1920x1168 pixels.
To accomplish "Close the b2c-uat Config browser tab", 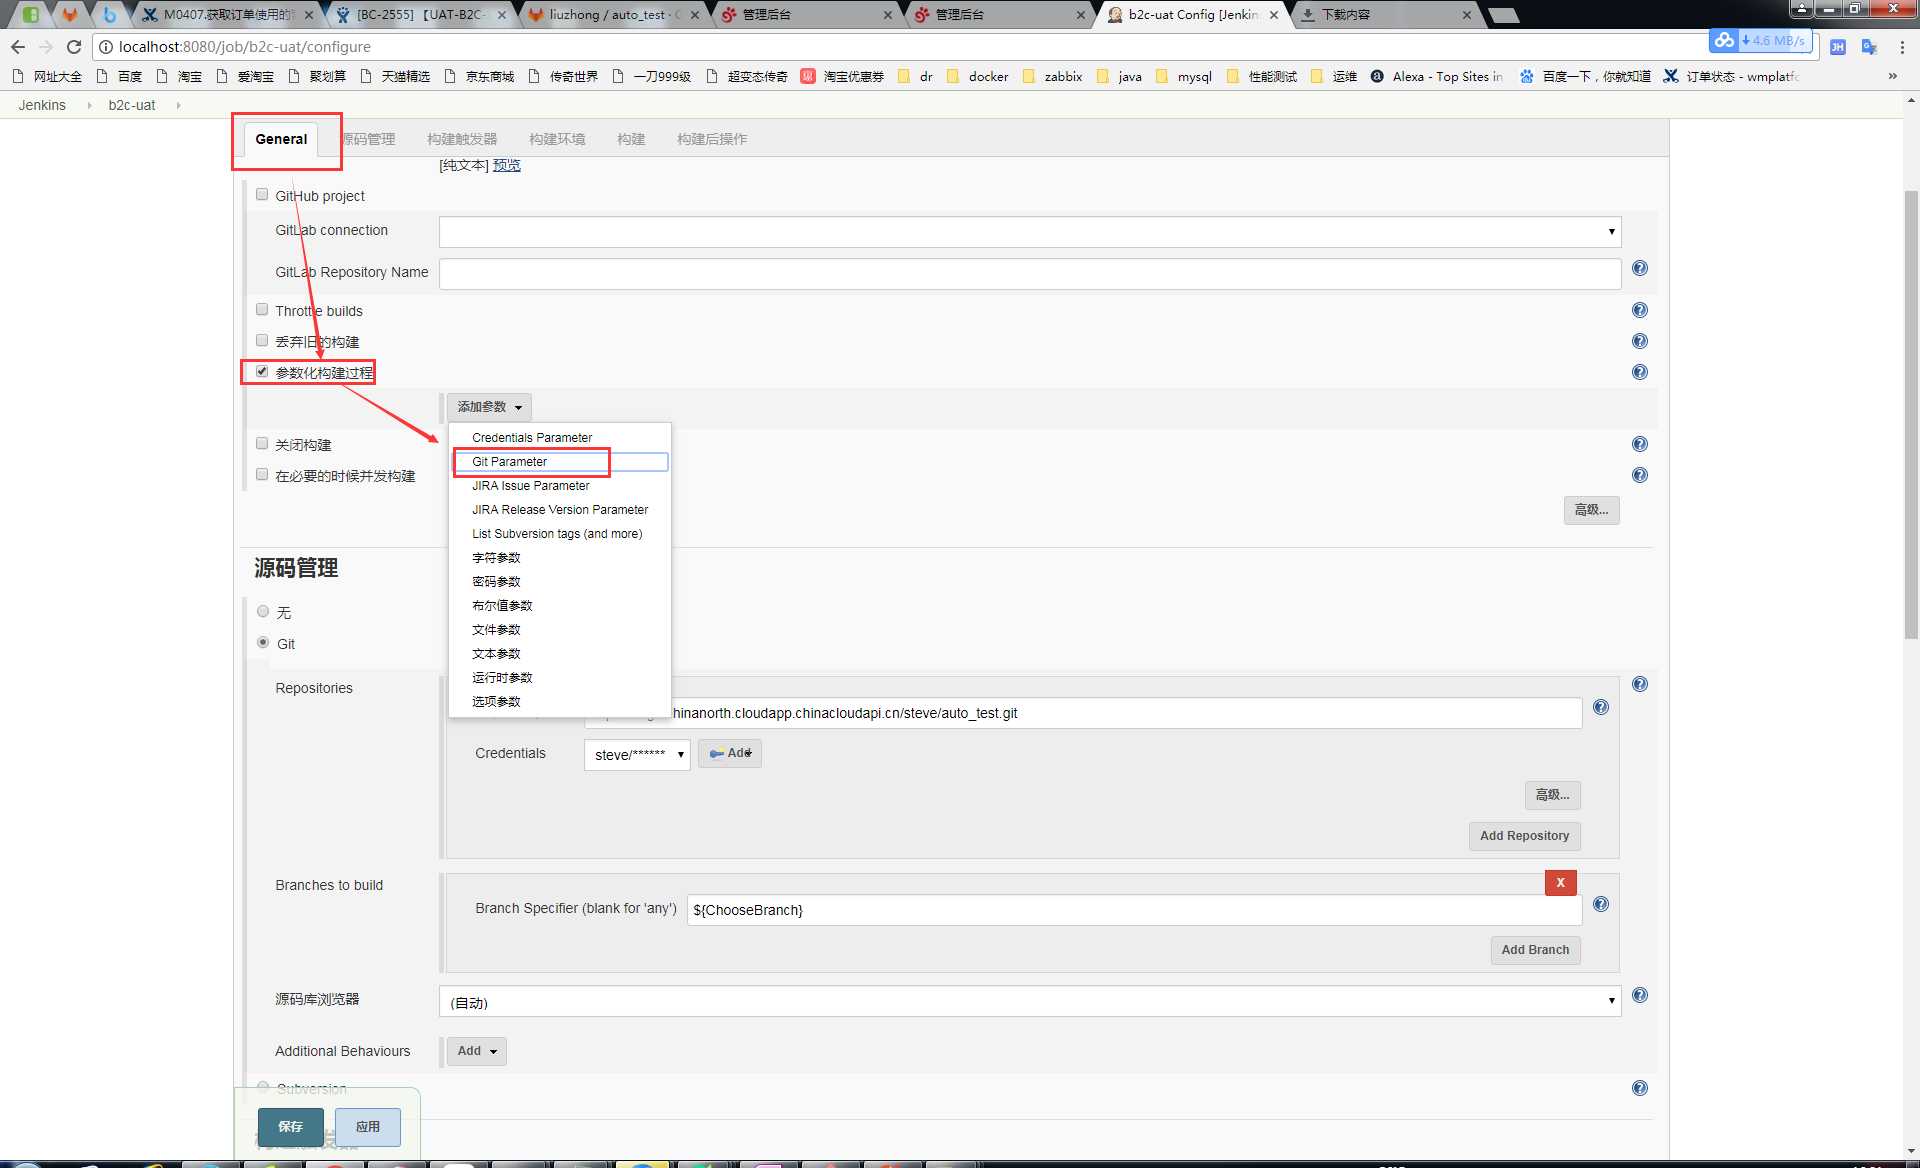I will [1274, 15].
